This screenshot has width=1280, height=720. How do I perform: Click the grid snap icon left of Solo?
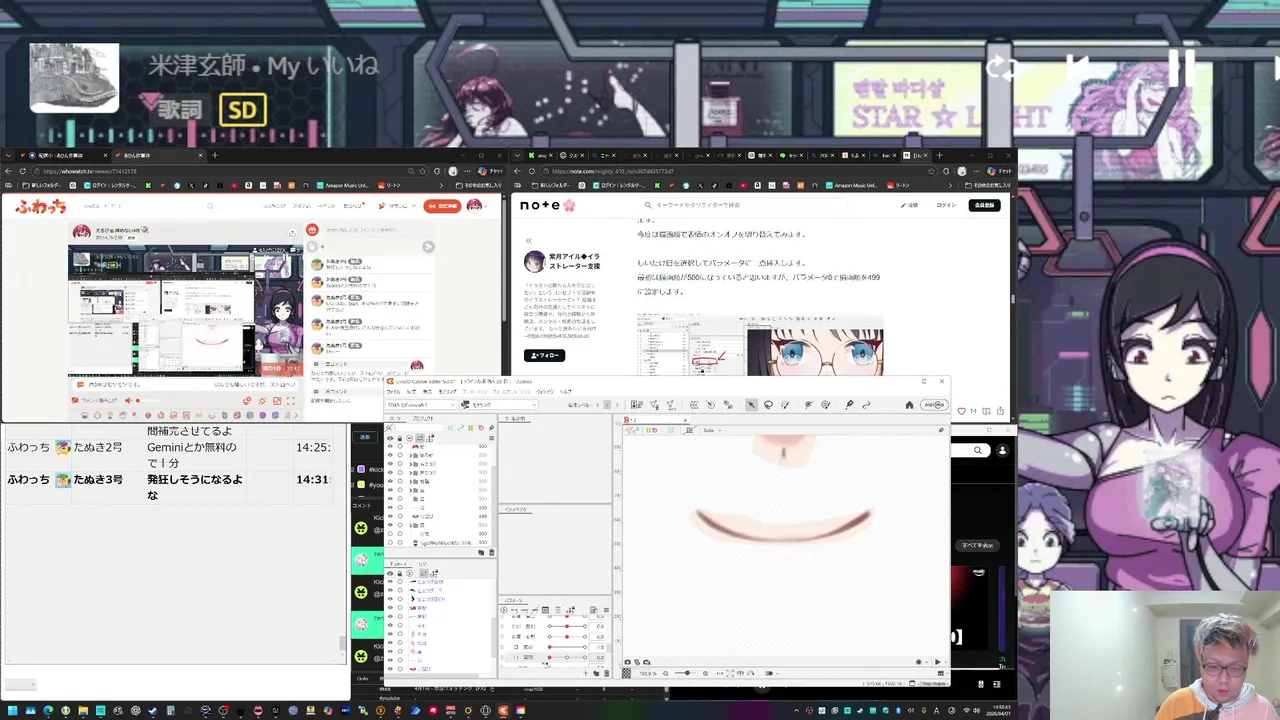coord(689,430)
